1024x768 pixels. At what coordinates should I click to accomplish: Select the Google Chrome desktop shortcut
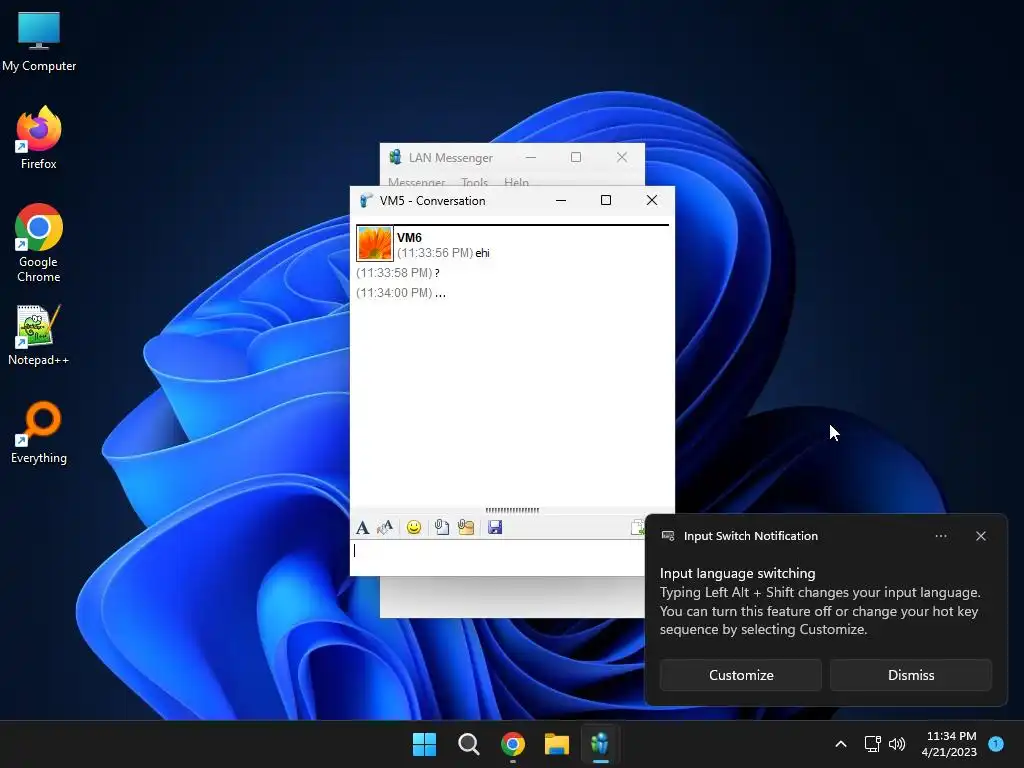tap(39, 243)
